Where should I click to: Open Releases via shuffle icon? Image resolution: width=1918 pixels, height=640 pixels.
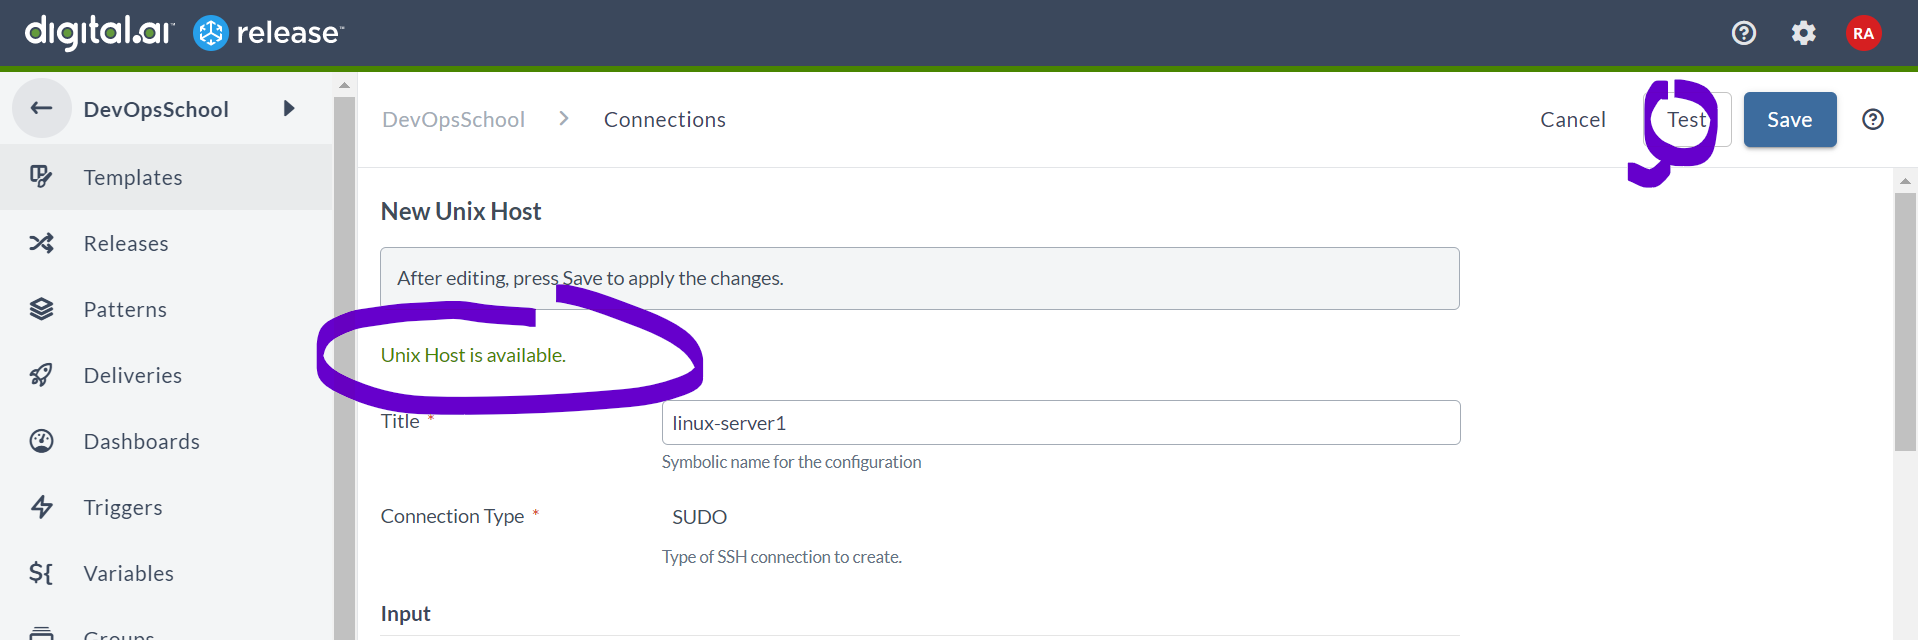[x=41, y=243]
